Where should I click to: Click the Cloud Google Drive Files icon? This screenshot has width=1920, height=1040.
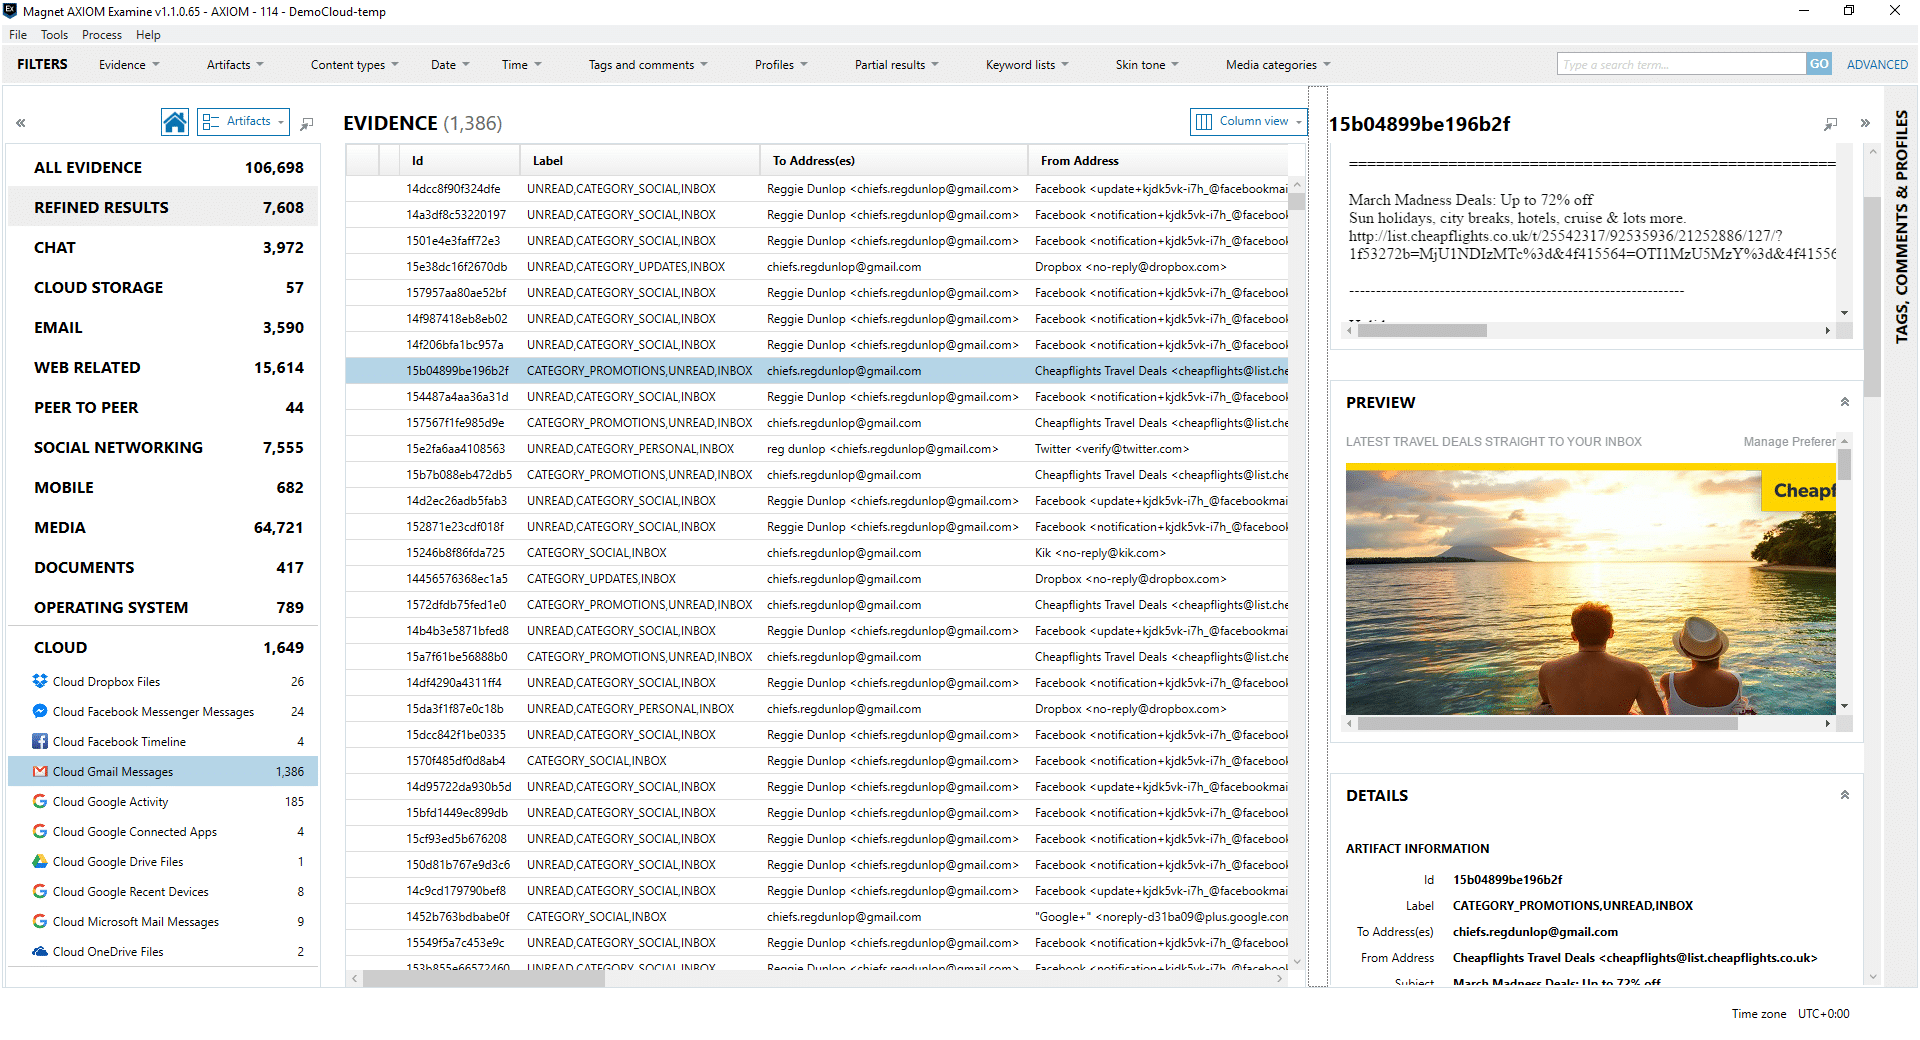pos(40,861)
